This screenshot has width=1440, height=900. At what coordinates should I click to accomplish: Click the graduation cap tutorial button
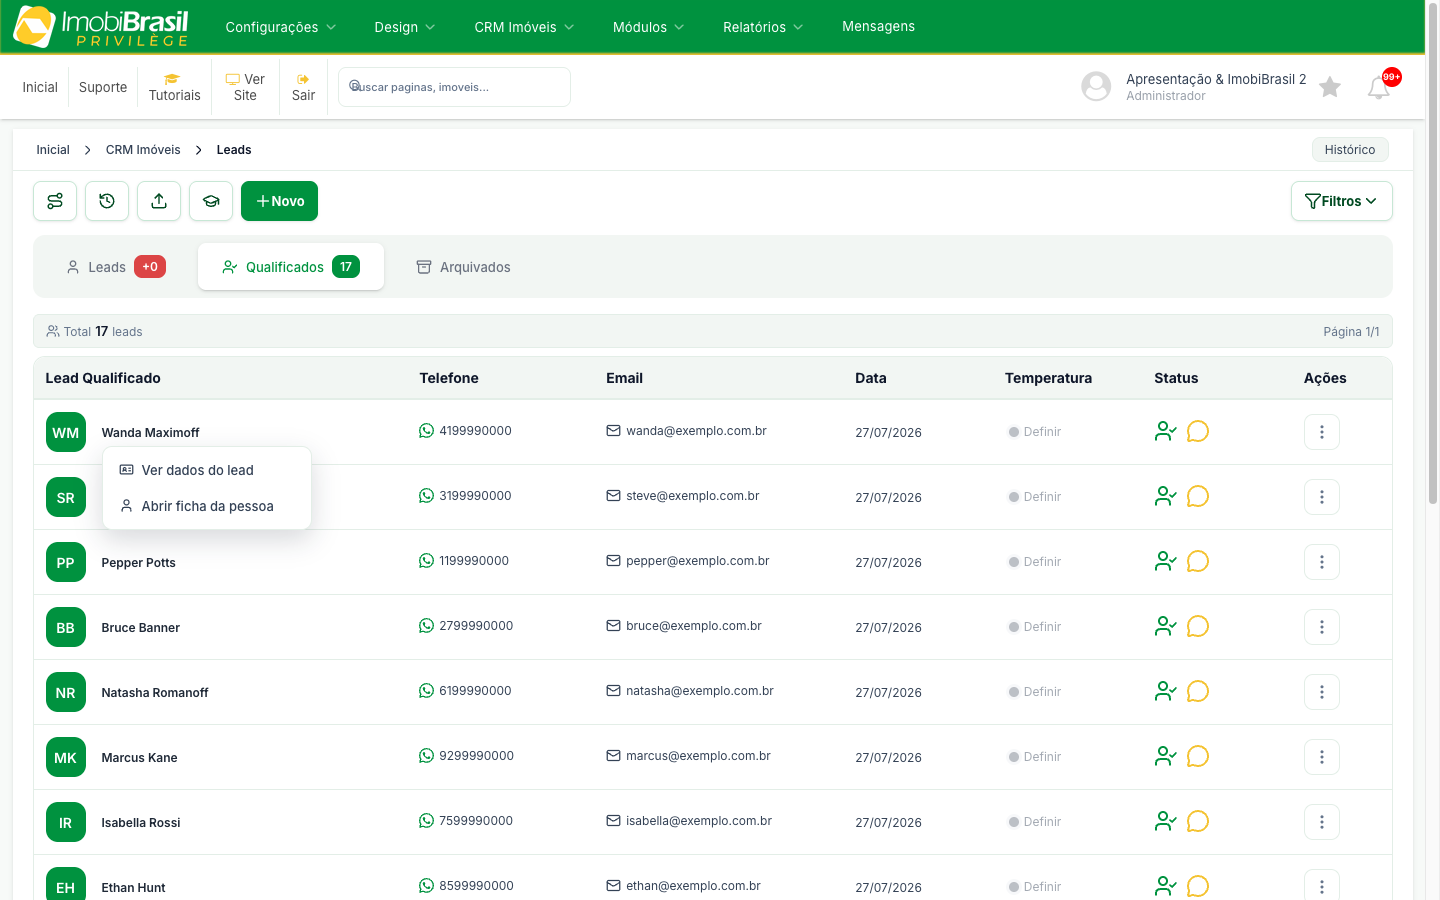(x=211, y=201)
